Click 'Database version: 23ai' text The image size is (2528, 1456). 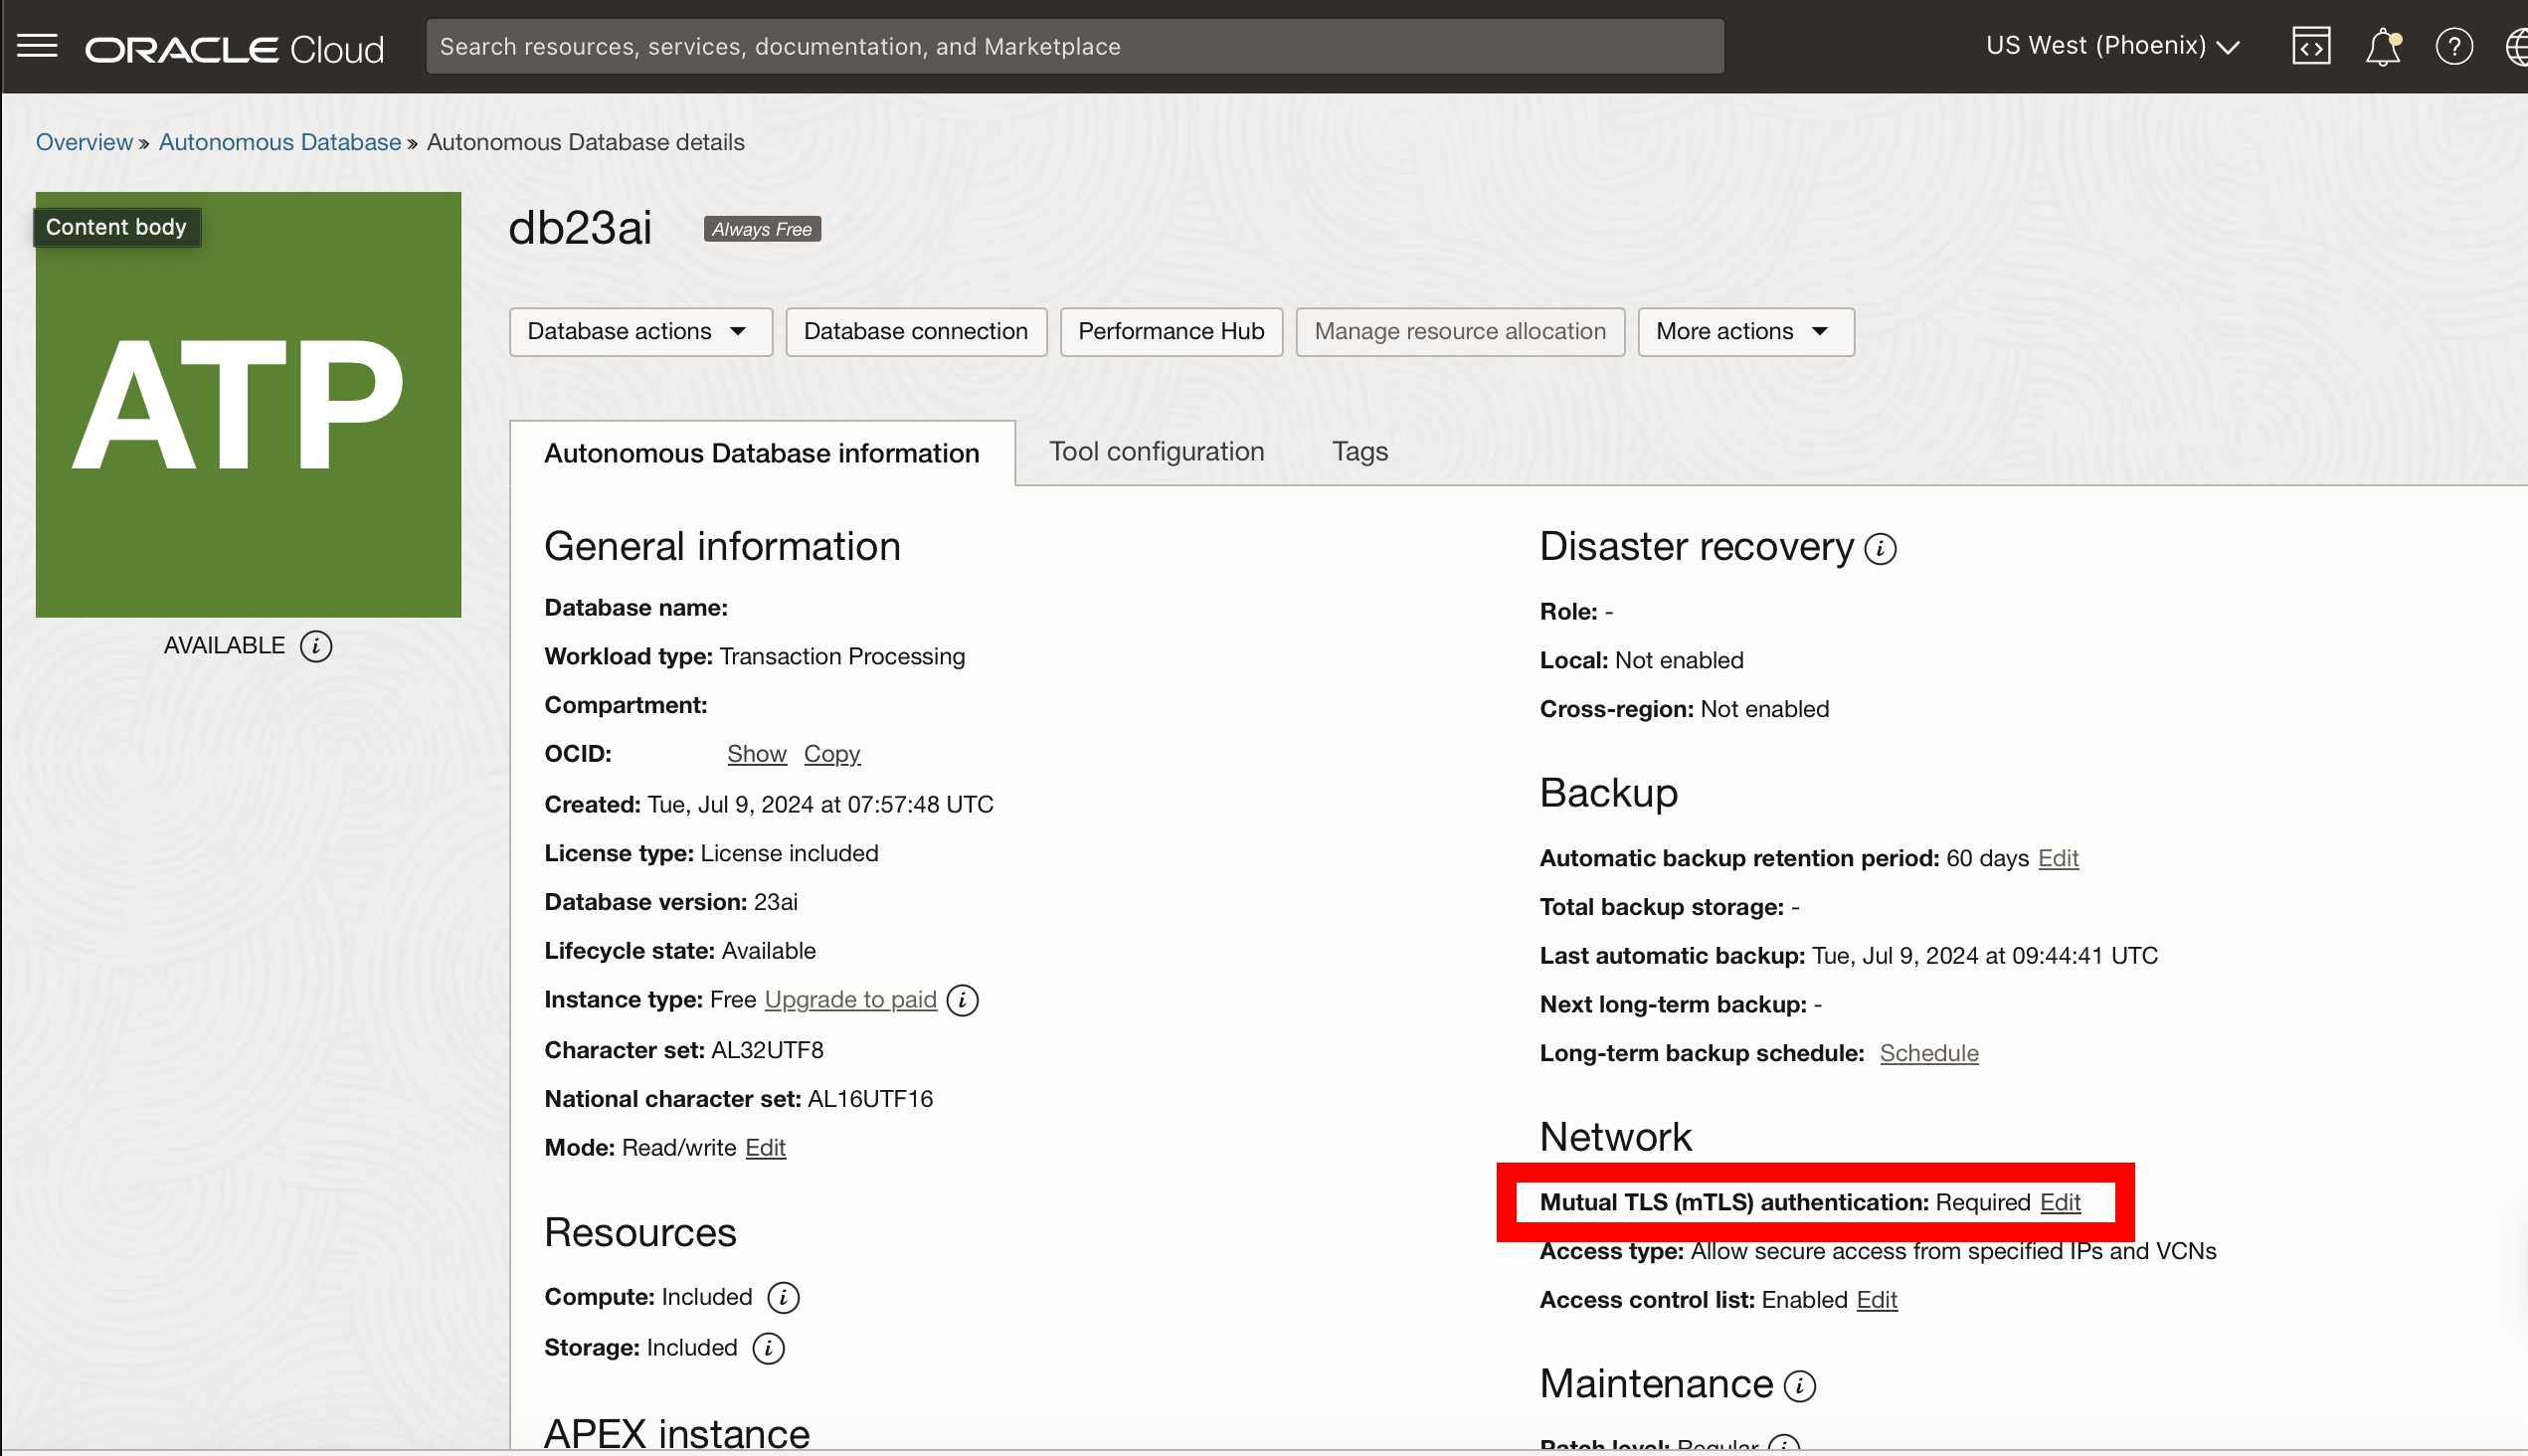671,902
